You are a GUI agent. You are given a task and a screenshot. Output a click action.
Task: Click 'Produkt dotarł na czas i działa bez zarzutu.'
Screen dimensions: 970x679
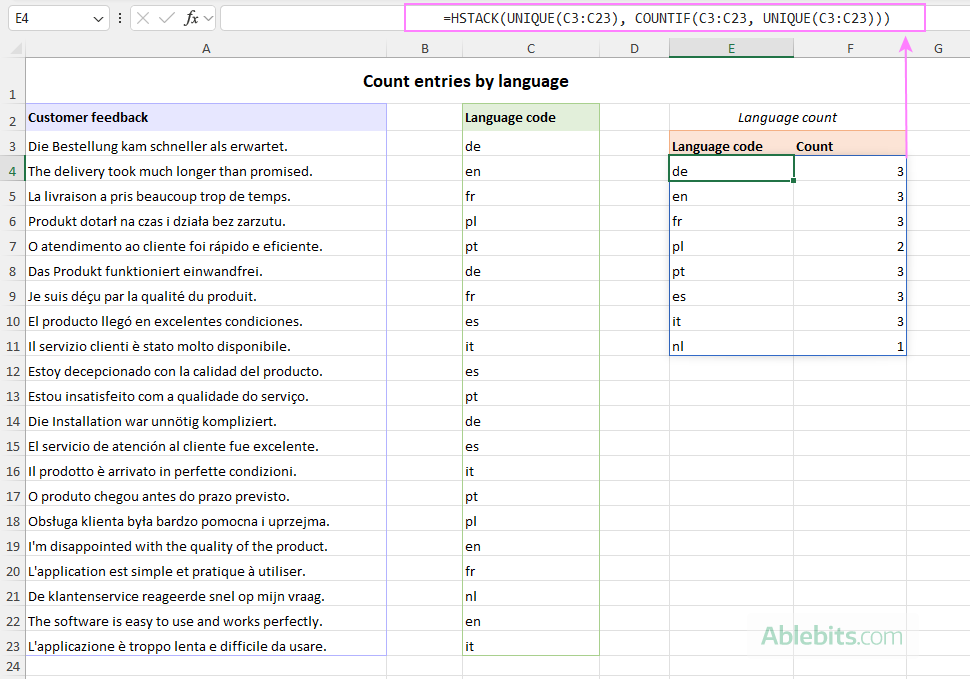157,221
